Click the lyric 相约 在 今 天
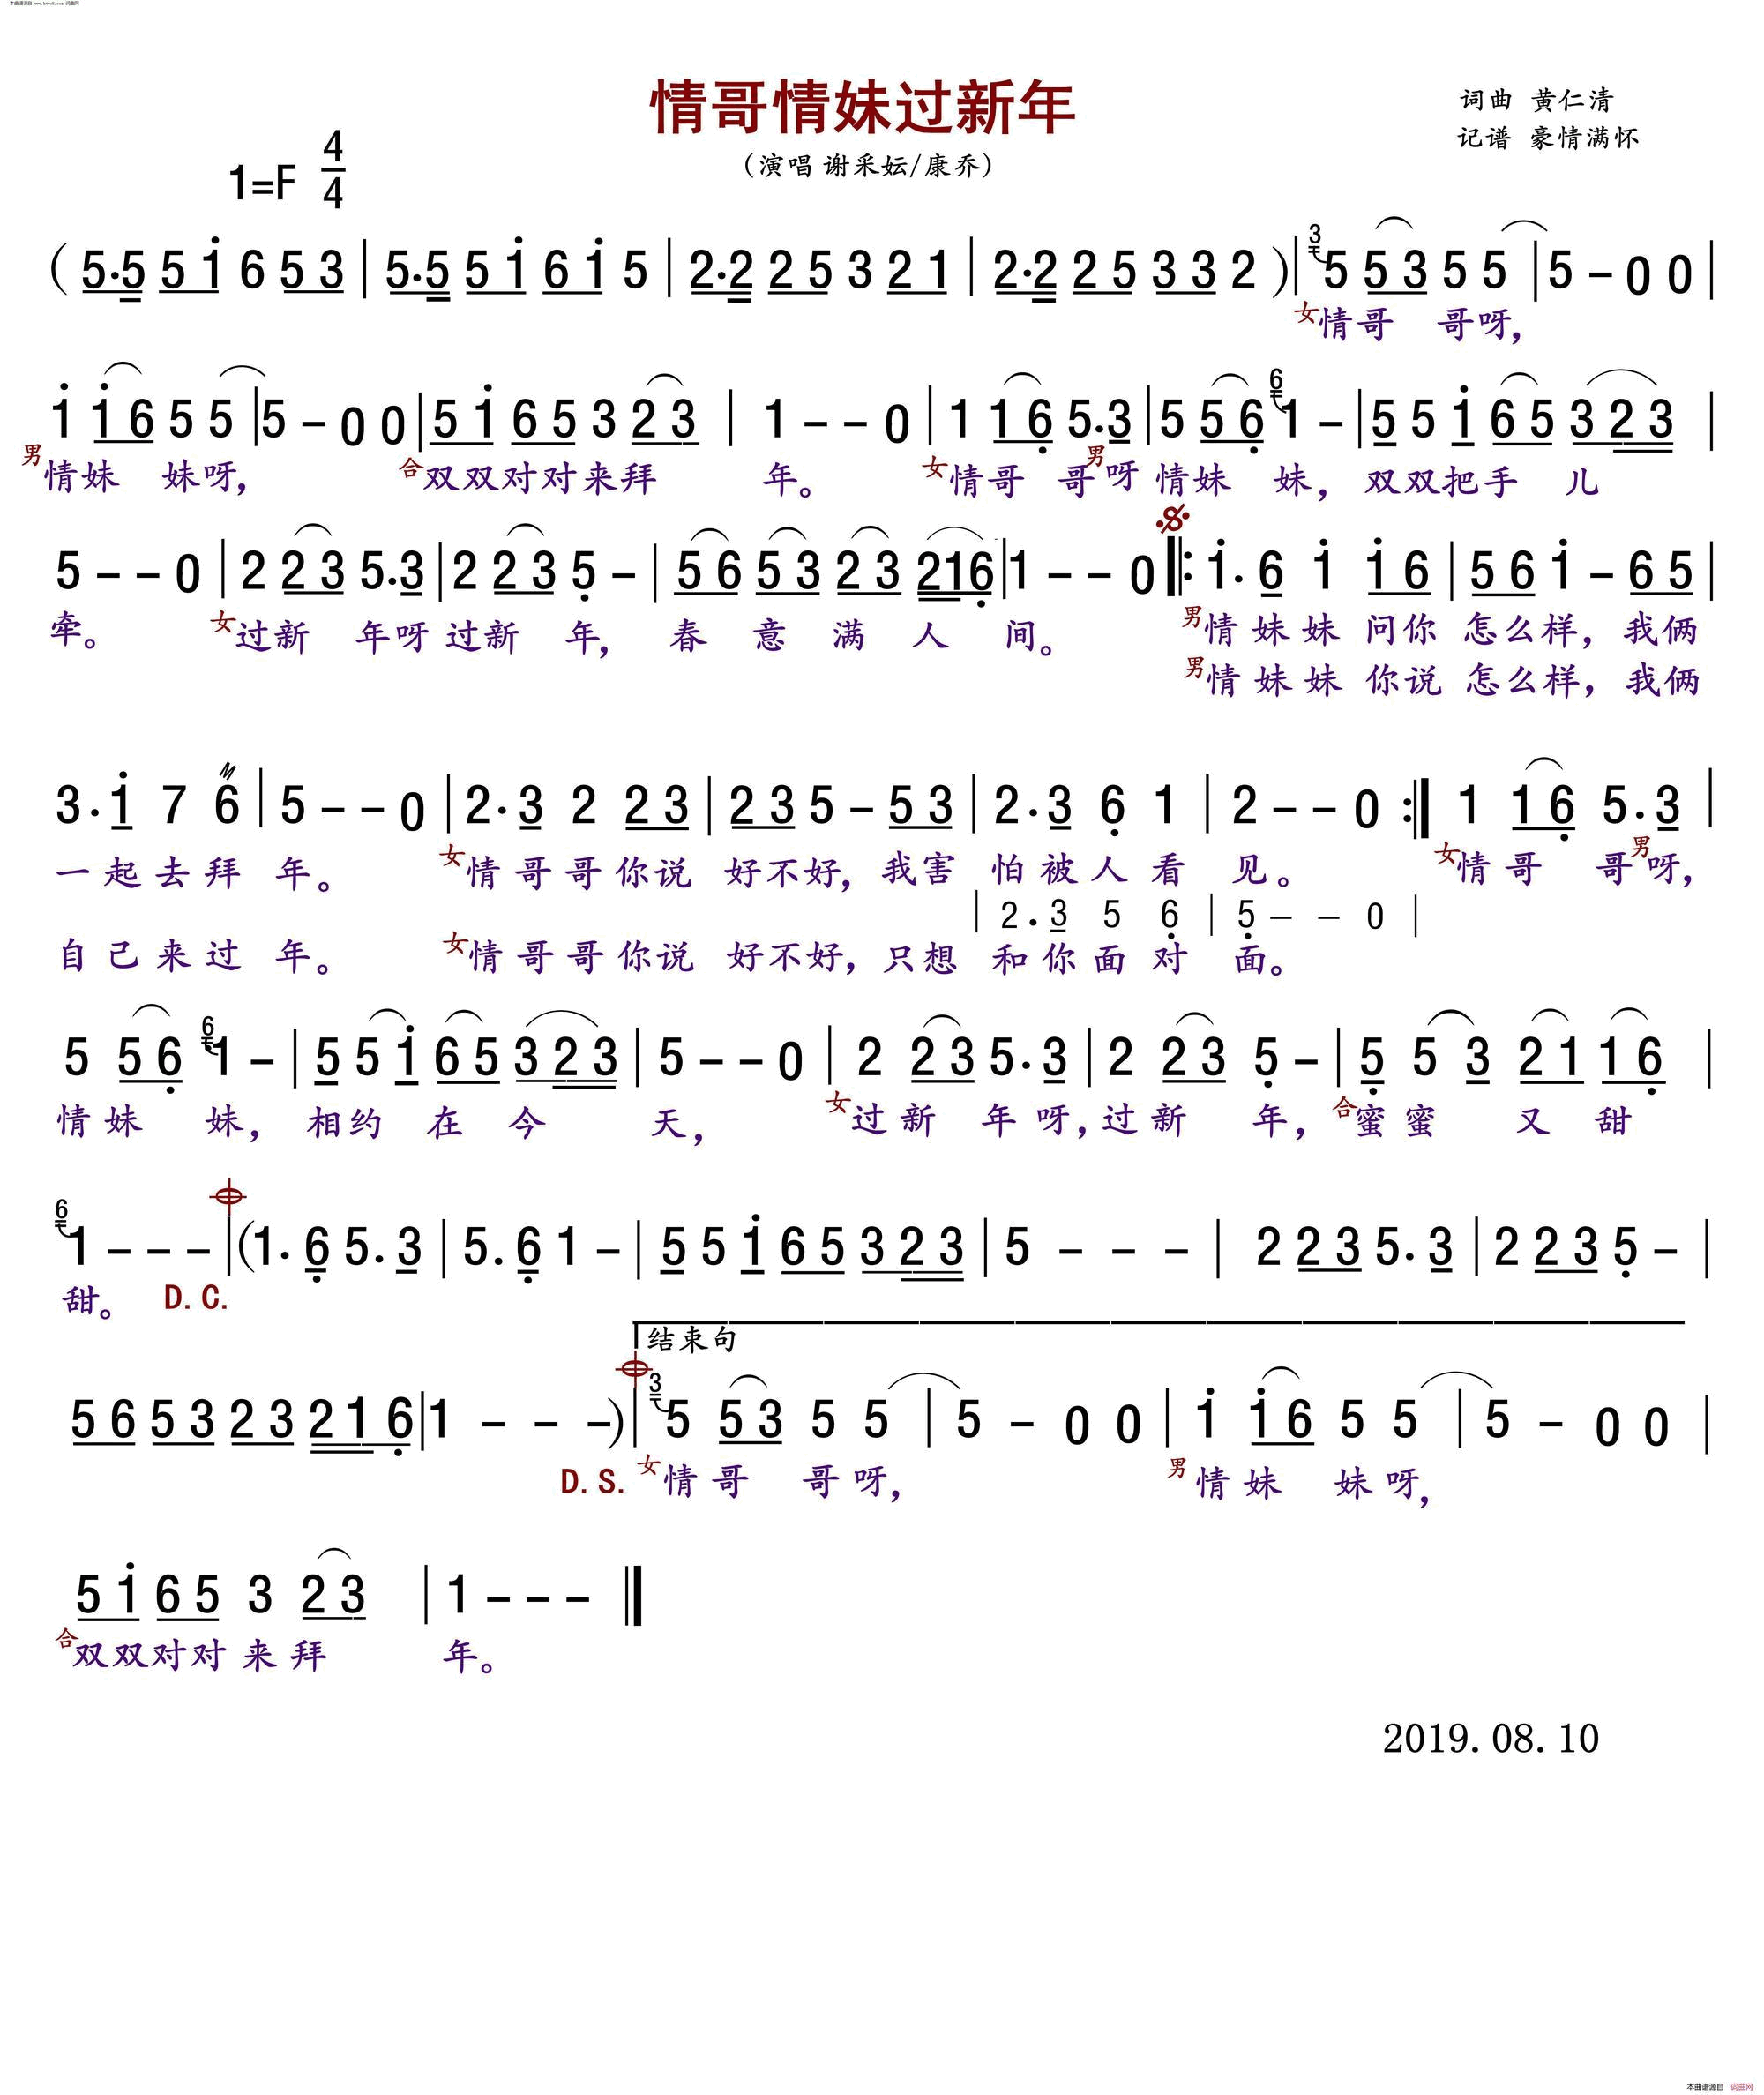This screenshot has height=2095, width=1764. coord(506,1123)
